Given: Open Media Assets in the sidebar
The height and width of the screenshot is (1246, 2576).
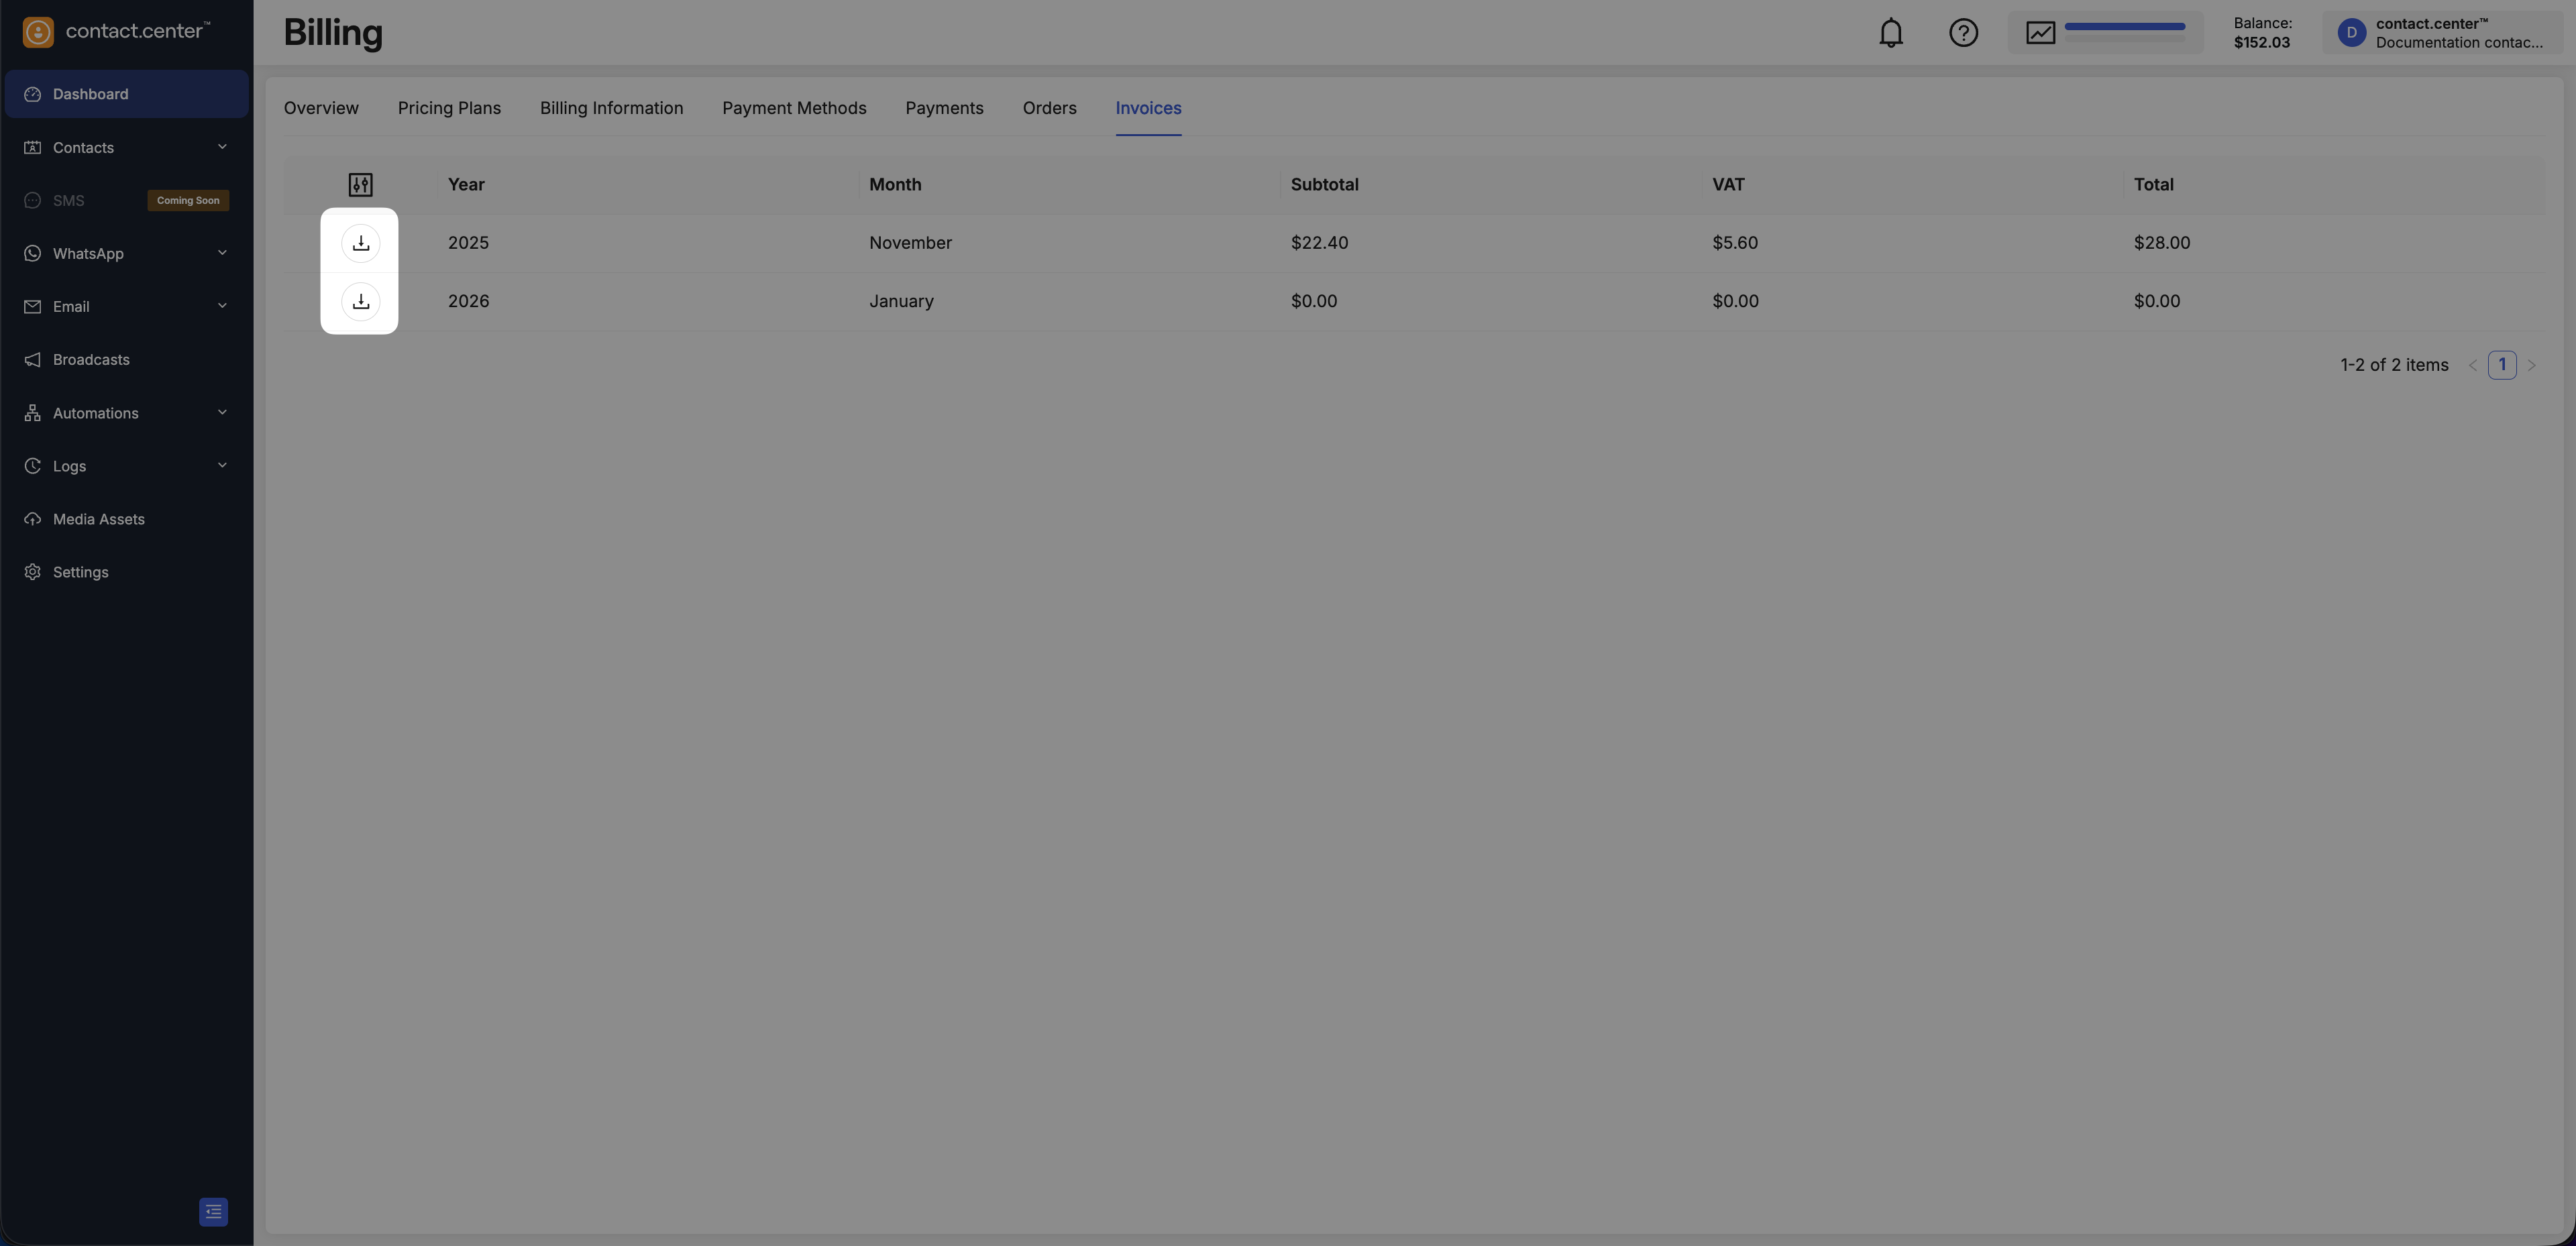Looking at the screenshot, I should [98, 519].
